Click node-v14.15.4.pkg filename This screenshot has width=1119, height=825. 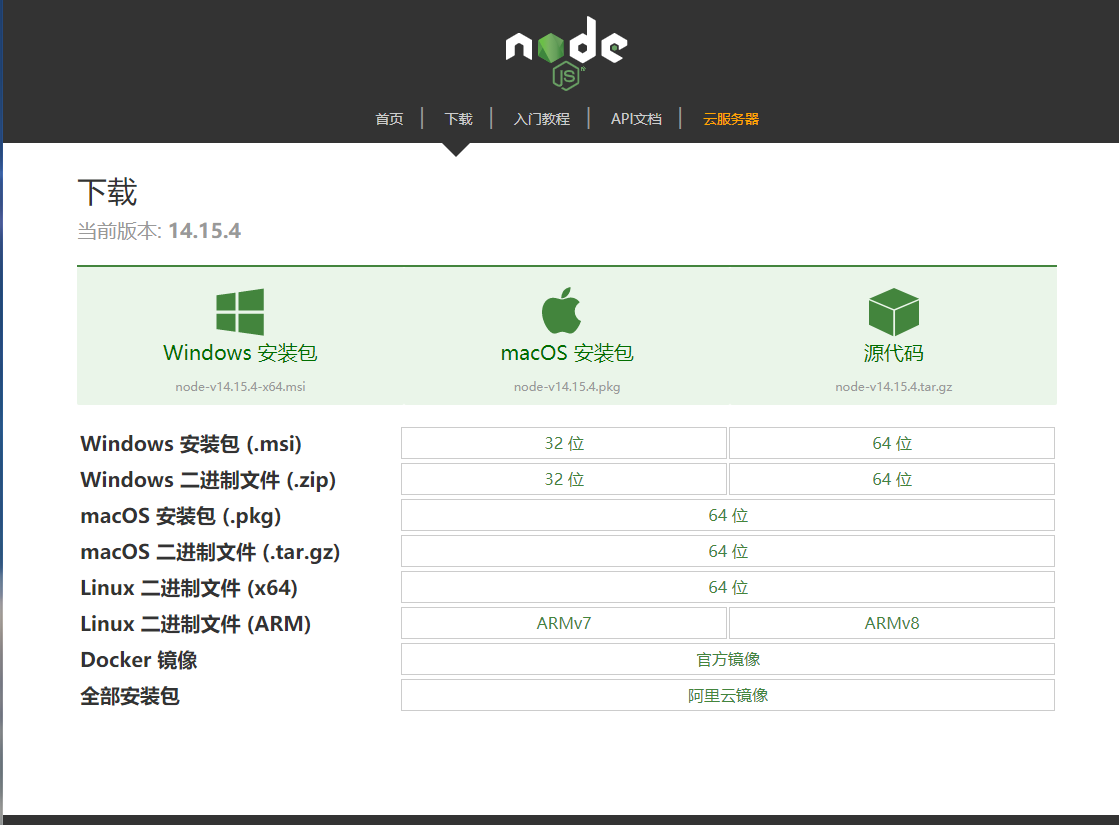click(567, 387)
